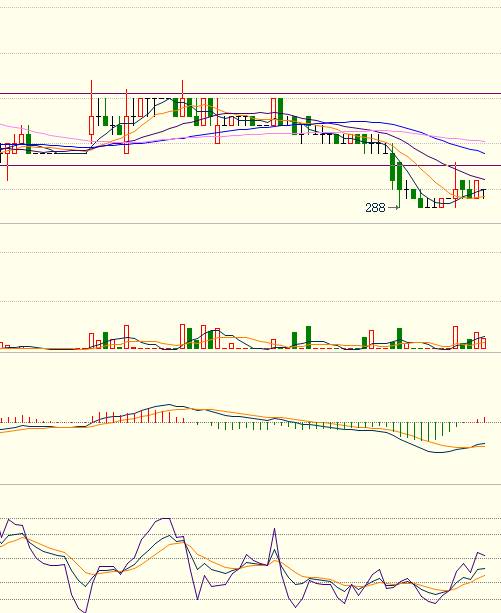Click the divider between price and volume panels

tap(250, 224)
